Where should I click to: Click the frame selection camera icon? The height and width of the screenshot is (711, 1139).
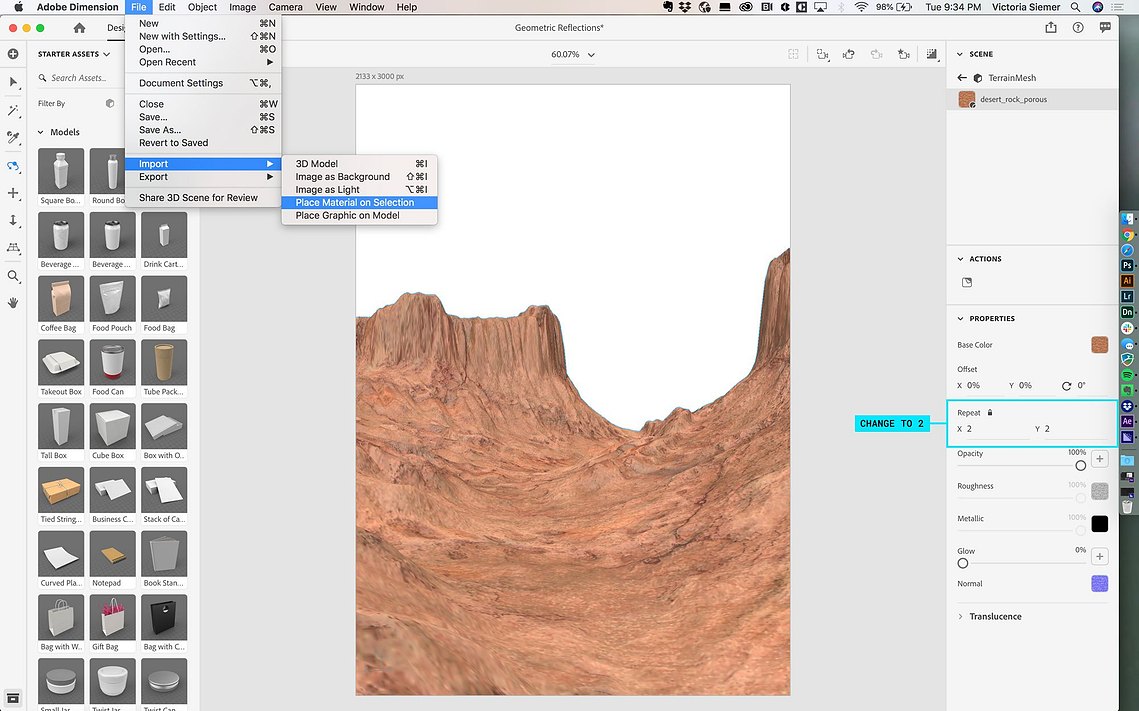pyautogui.click(x=822, y=54)
